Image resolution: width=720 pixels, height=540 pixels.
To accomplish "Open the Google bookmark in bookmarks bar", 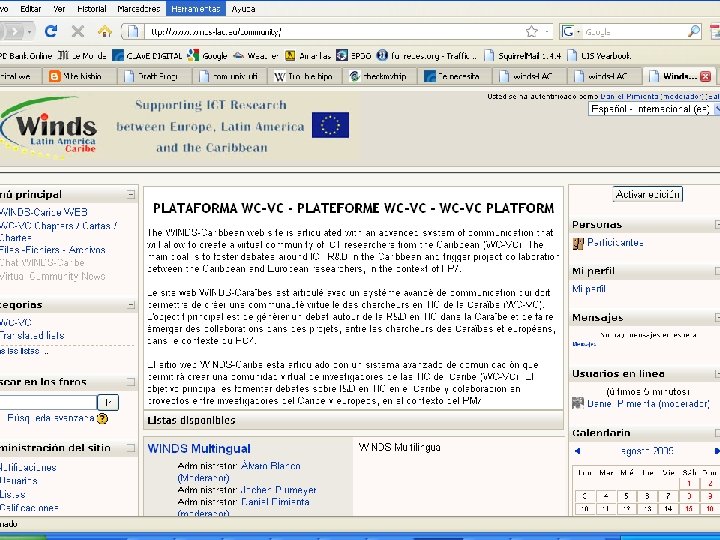I will 208,56.
